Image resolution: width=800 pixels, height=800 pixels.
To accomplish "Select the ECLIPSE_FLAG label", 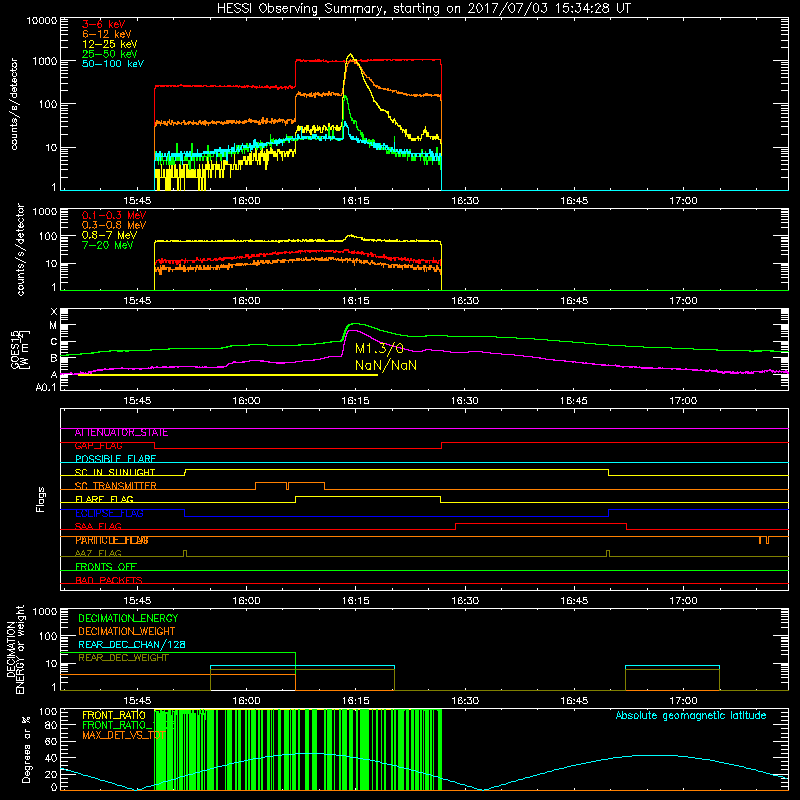I will (109, 513).
